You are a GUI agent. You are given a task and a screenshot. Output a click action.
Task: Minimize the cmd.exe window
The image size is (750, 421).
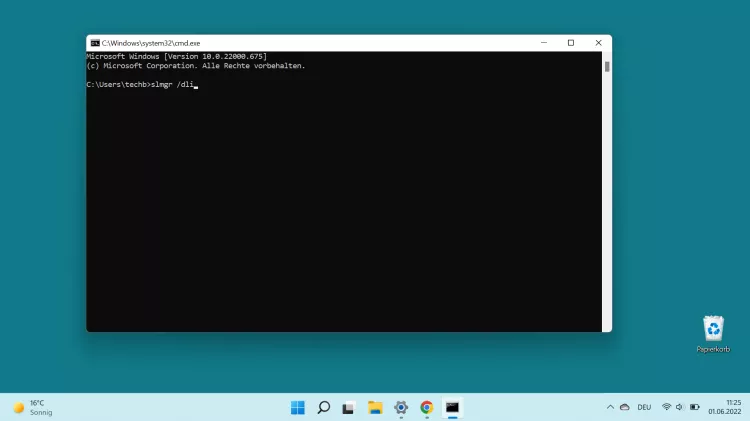(x=544, y=43)
